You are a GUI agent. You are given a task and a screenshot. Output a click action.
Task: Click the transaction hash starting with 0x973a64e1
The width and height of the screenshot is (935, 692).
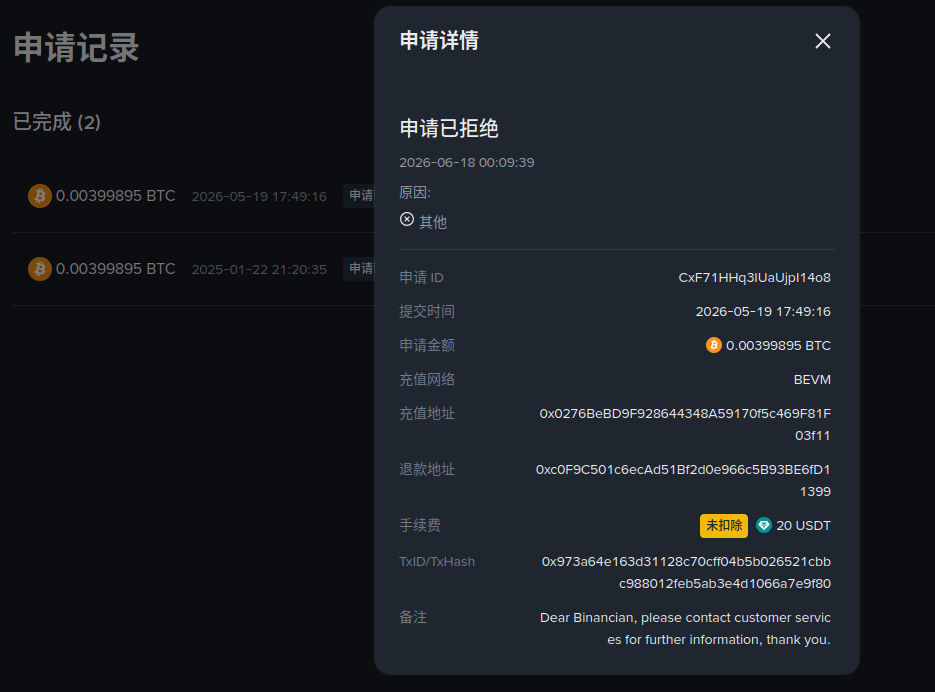686,572
